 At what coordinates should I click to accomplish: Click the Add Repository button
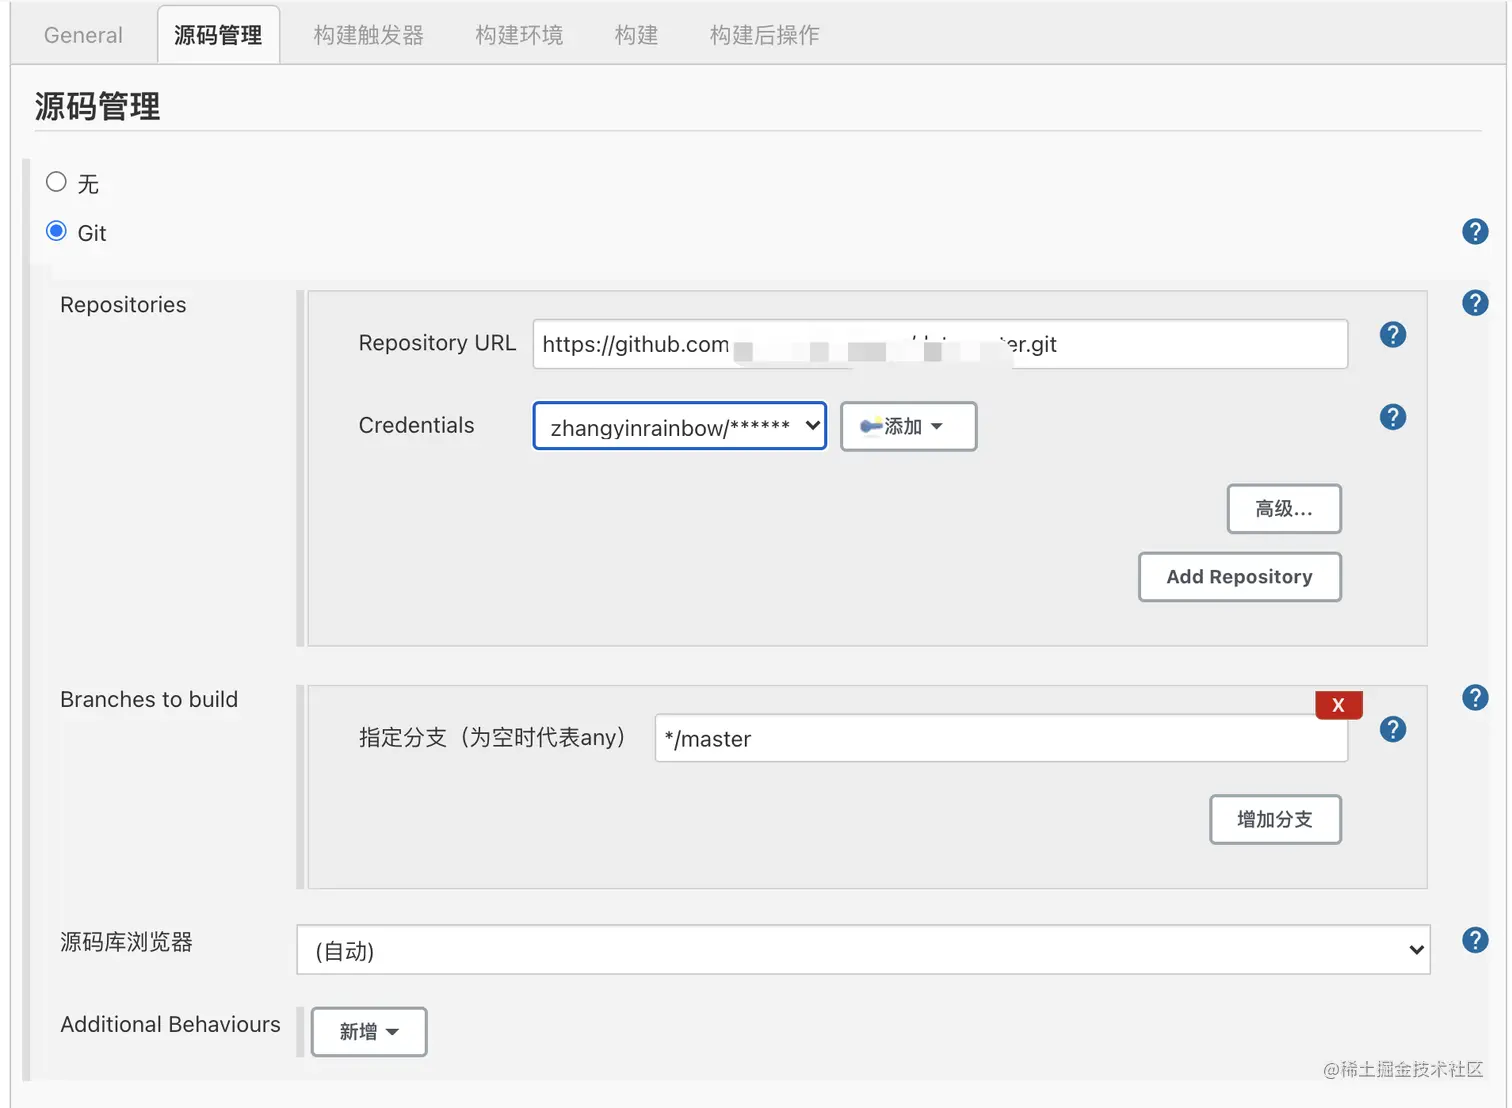point(1239,577)
